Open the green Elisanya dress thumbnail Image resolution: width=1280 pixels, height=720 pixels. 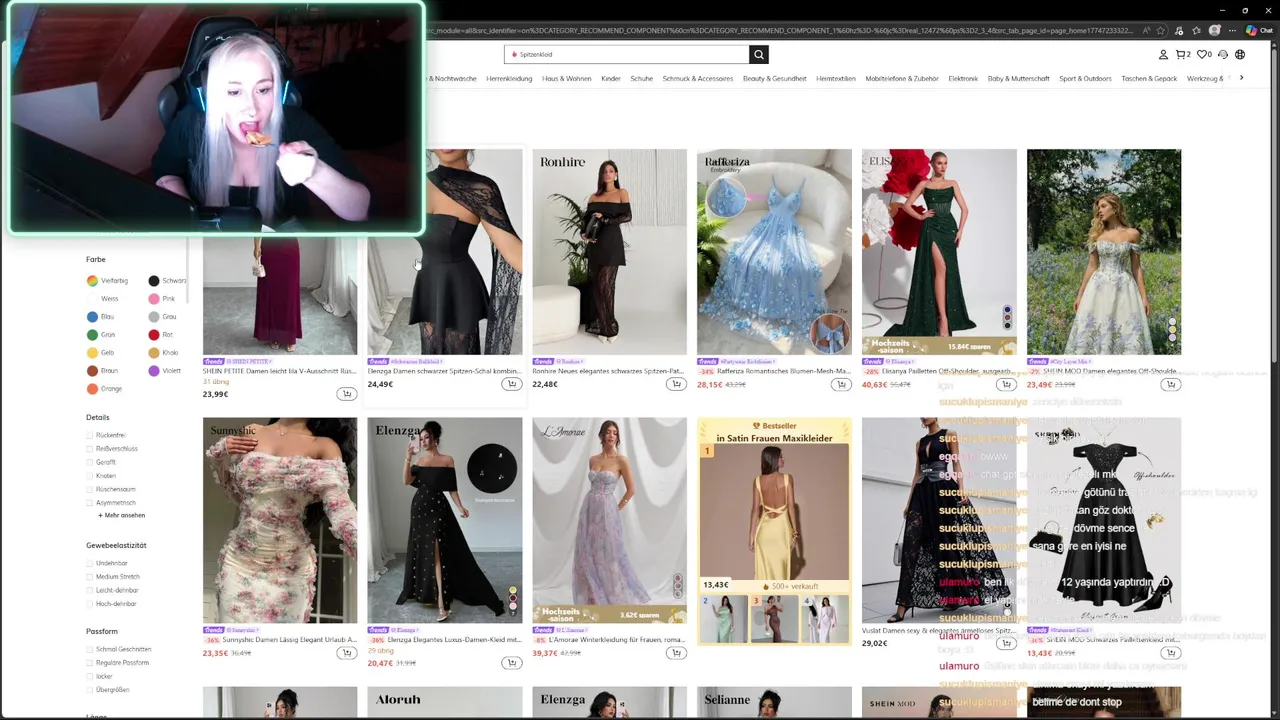(x=939, y=252)
